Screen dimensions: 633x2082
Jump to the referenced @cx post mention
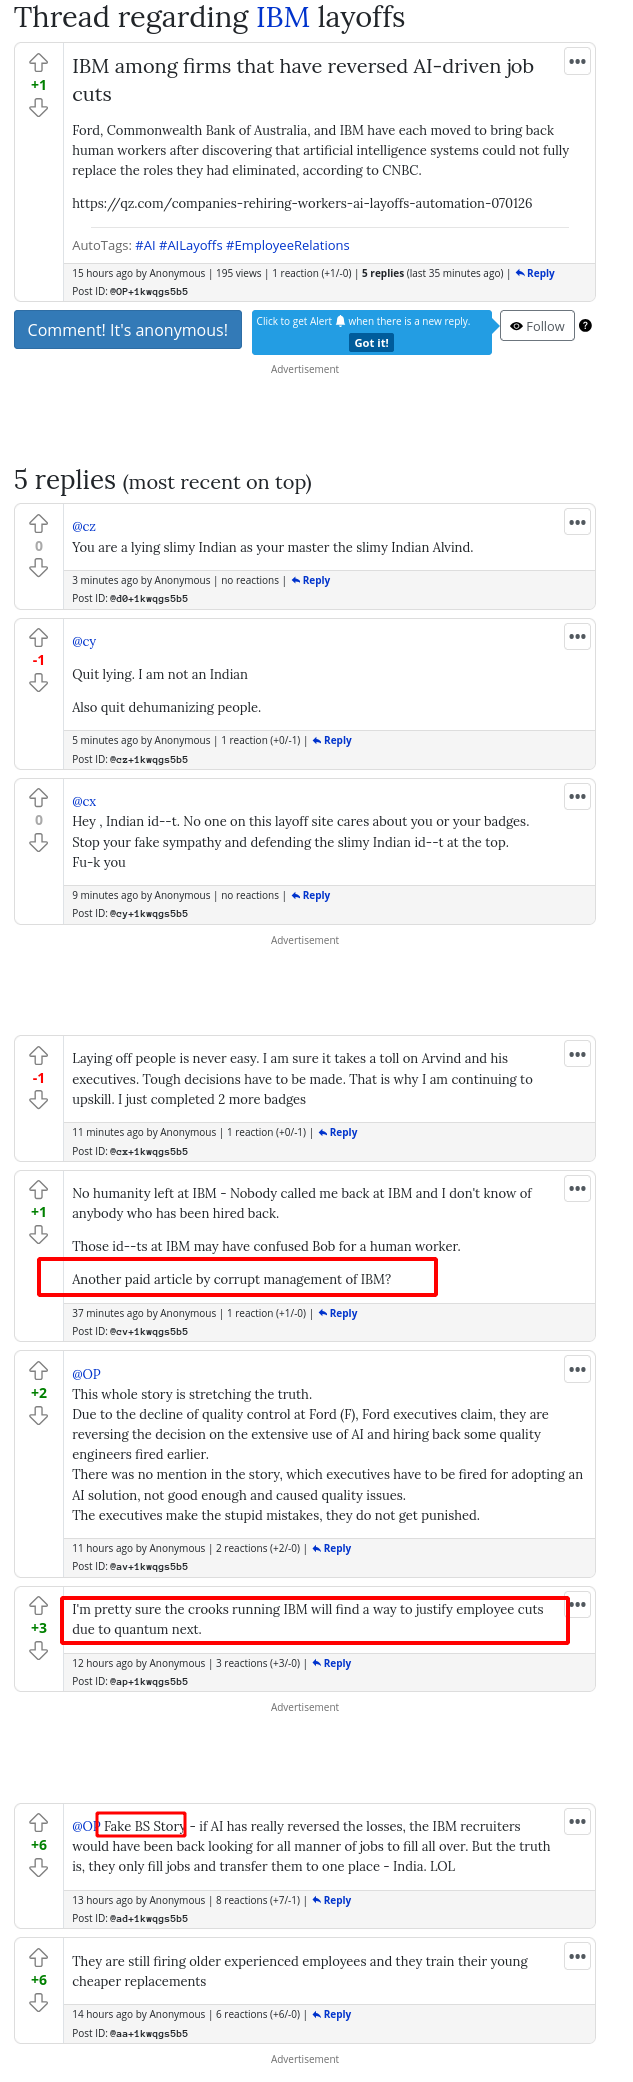84,802
